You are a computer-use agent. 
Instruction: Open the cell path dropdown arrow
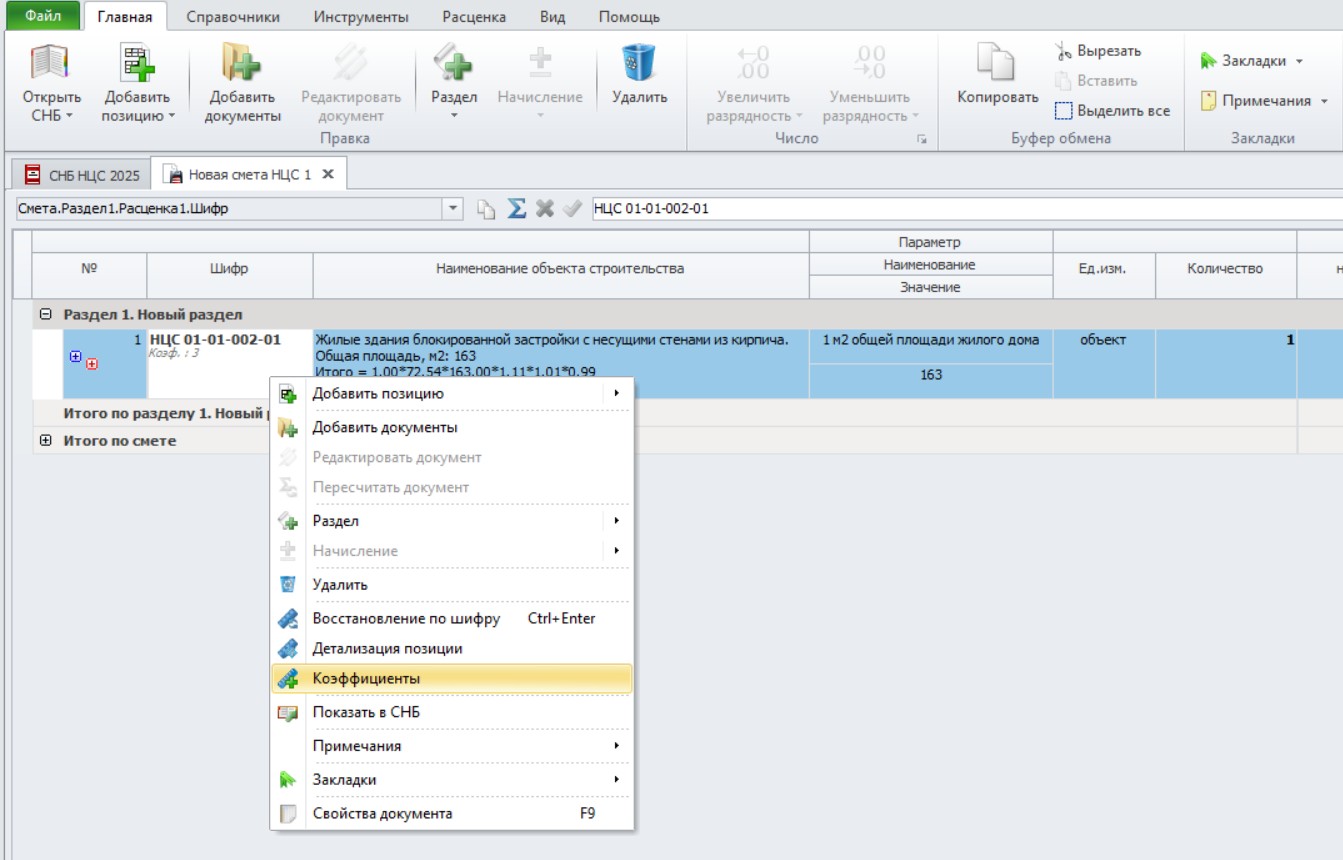[454, 208]
